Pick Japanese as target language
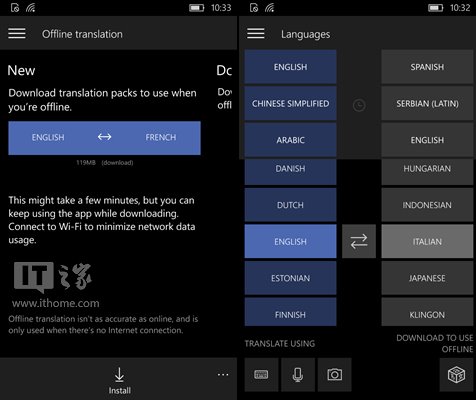 [427, 278]
